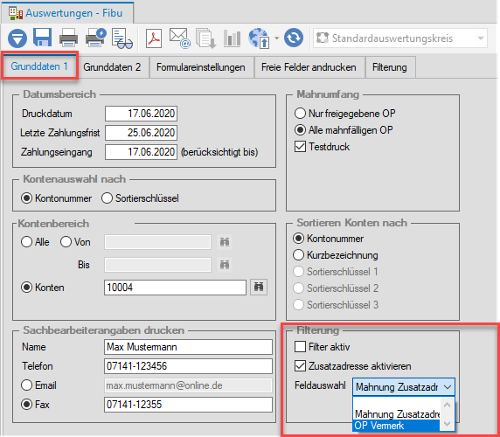The width and height of the screenshot is (500, 437).
Task: Open the small arrow next to globe icon
Action: 276,38
